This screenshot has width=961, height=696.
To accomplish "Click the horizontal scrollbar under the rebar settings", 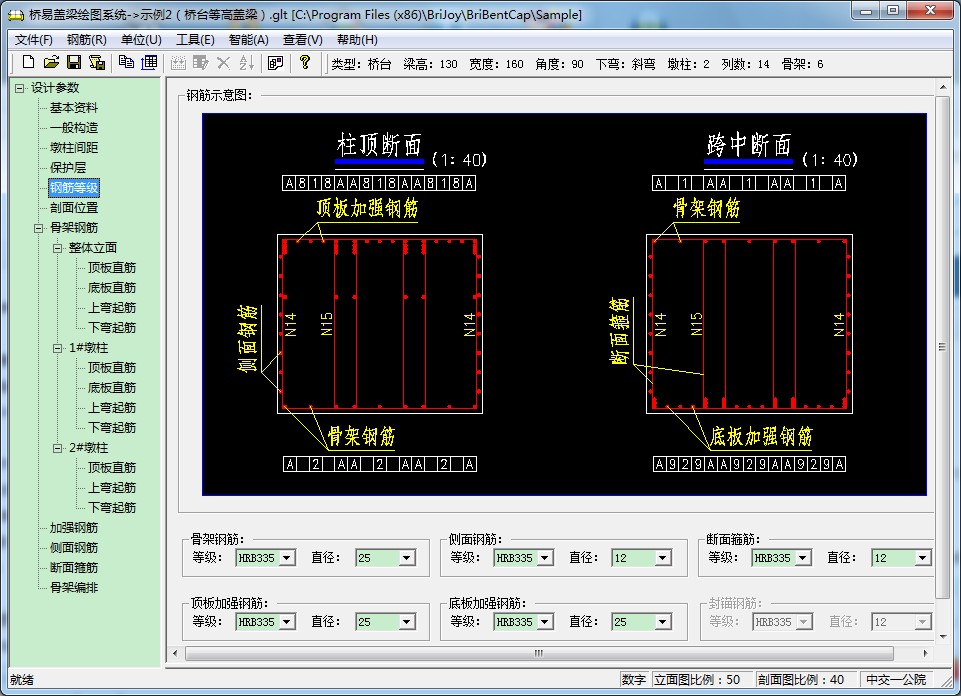I will (x=538, y=654).
